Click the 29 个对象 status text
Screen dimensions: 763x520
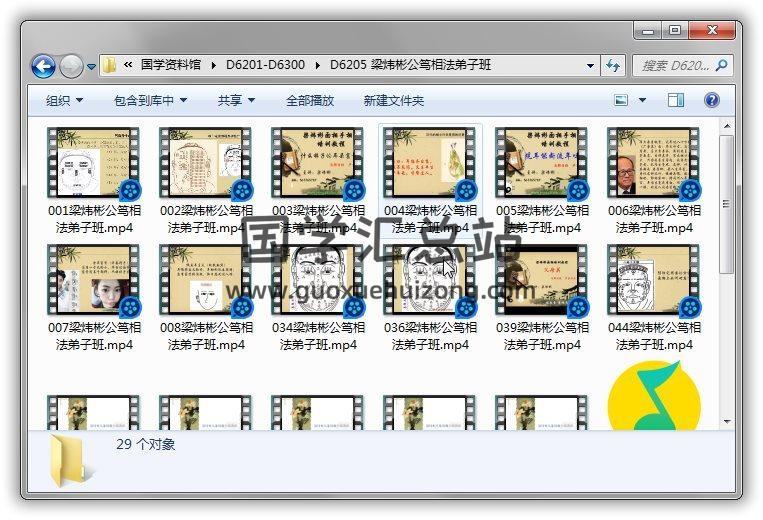[145, 444]
